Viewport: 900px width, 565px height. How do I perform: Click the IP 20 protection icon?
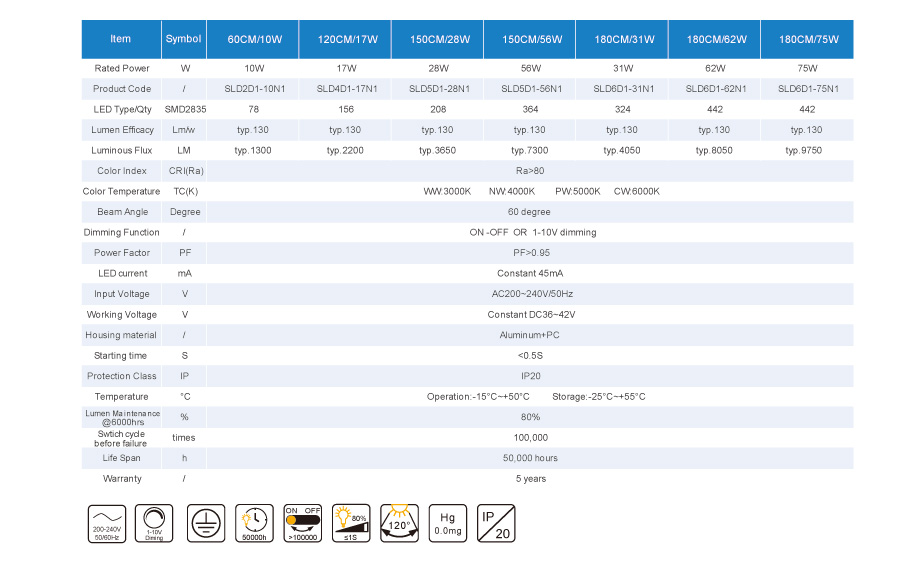pos(497,523)
